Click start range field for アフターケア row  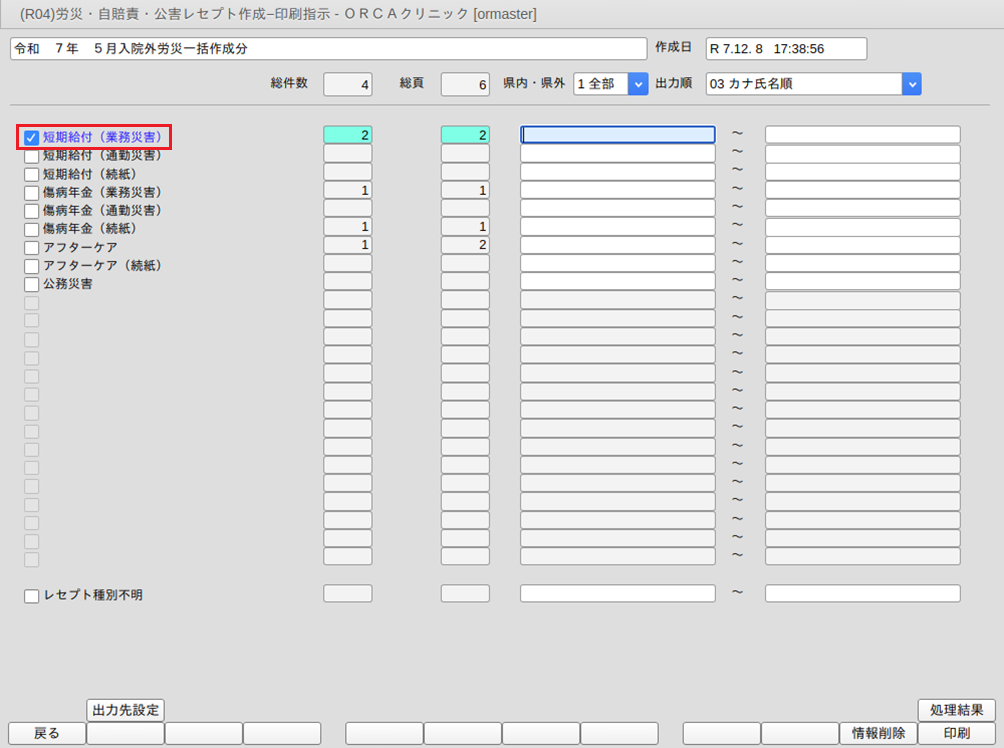[618, 245]
